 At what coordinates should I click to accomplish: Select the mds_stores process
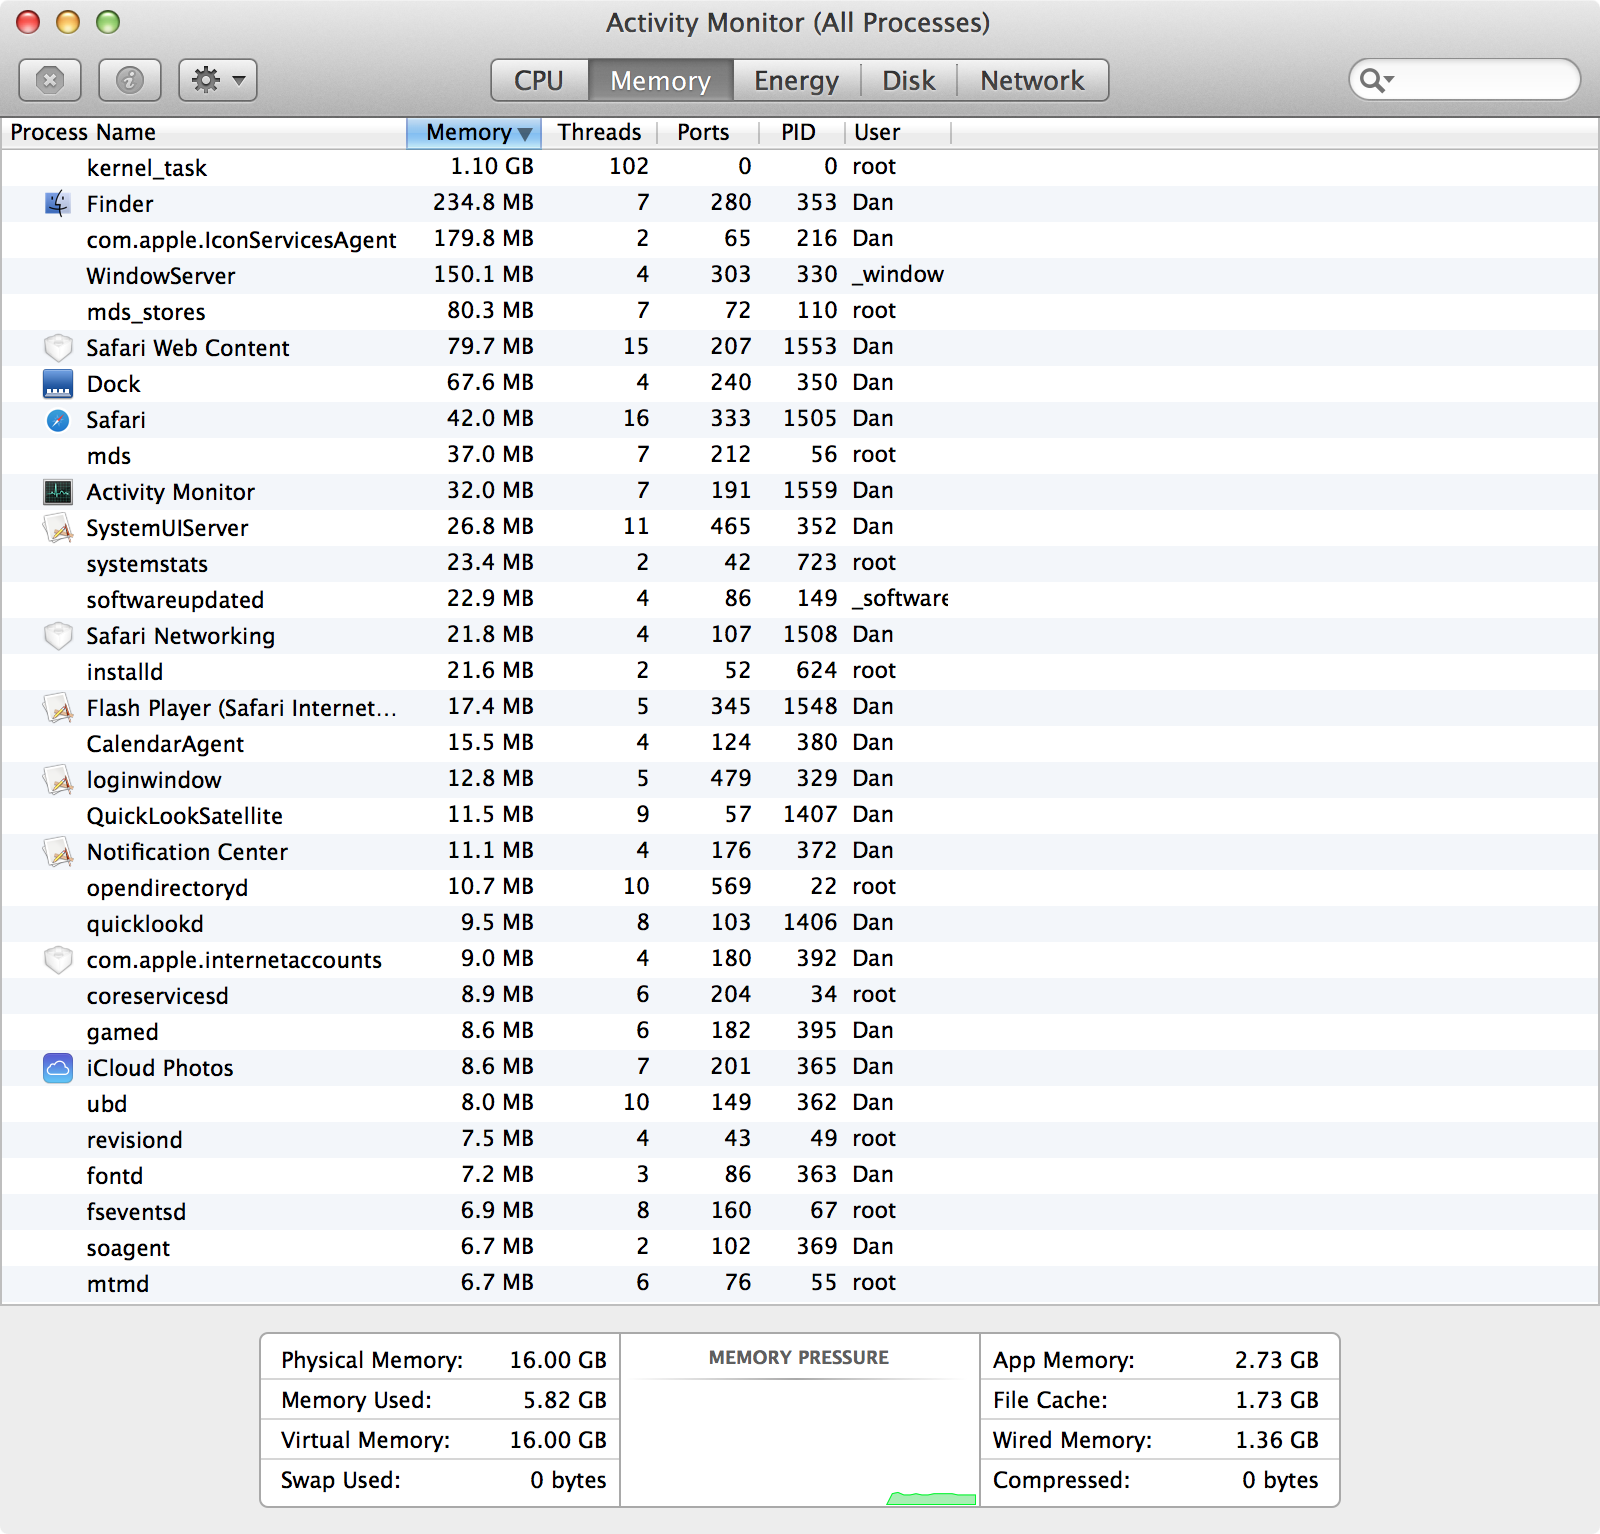pos(800,312)
